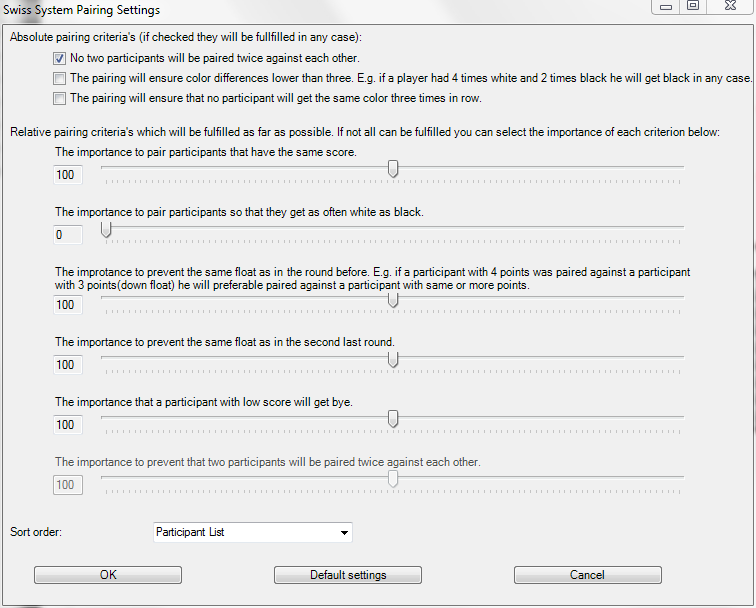756x608 pixels.
Task: Uncheck no two participants paired twice option
Action: [x=59, y=59]
